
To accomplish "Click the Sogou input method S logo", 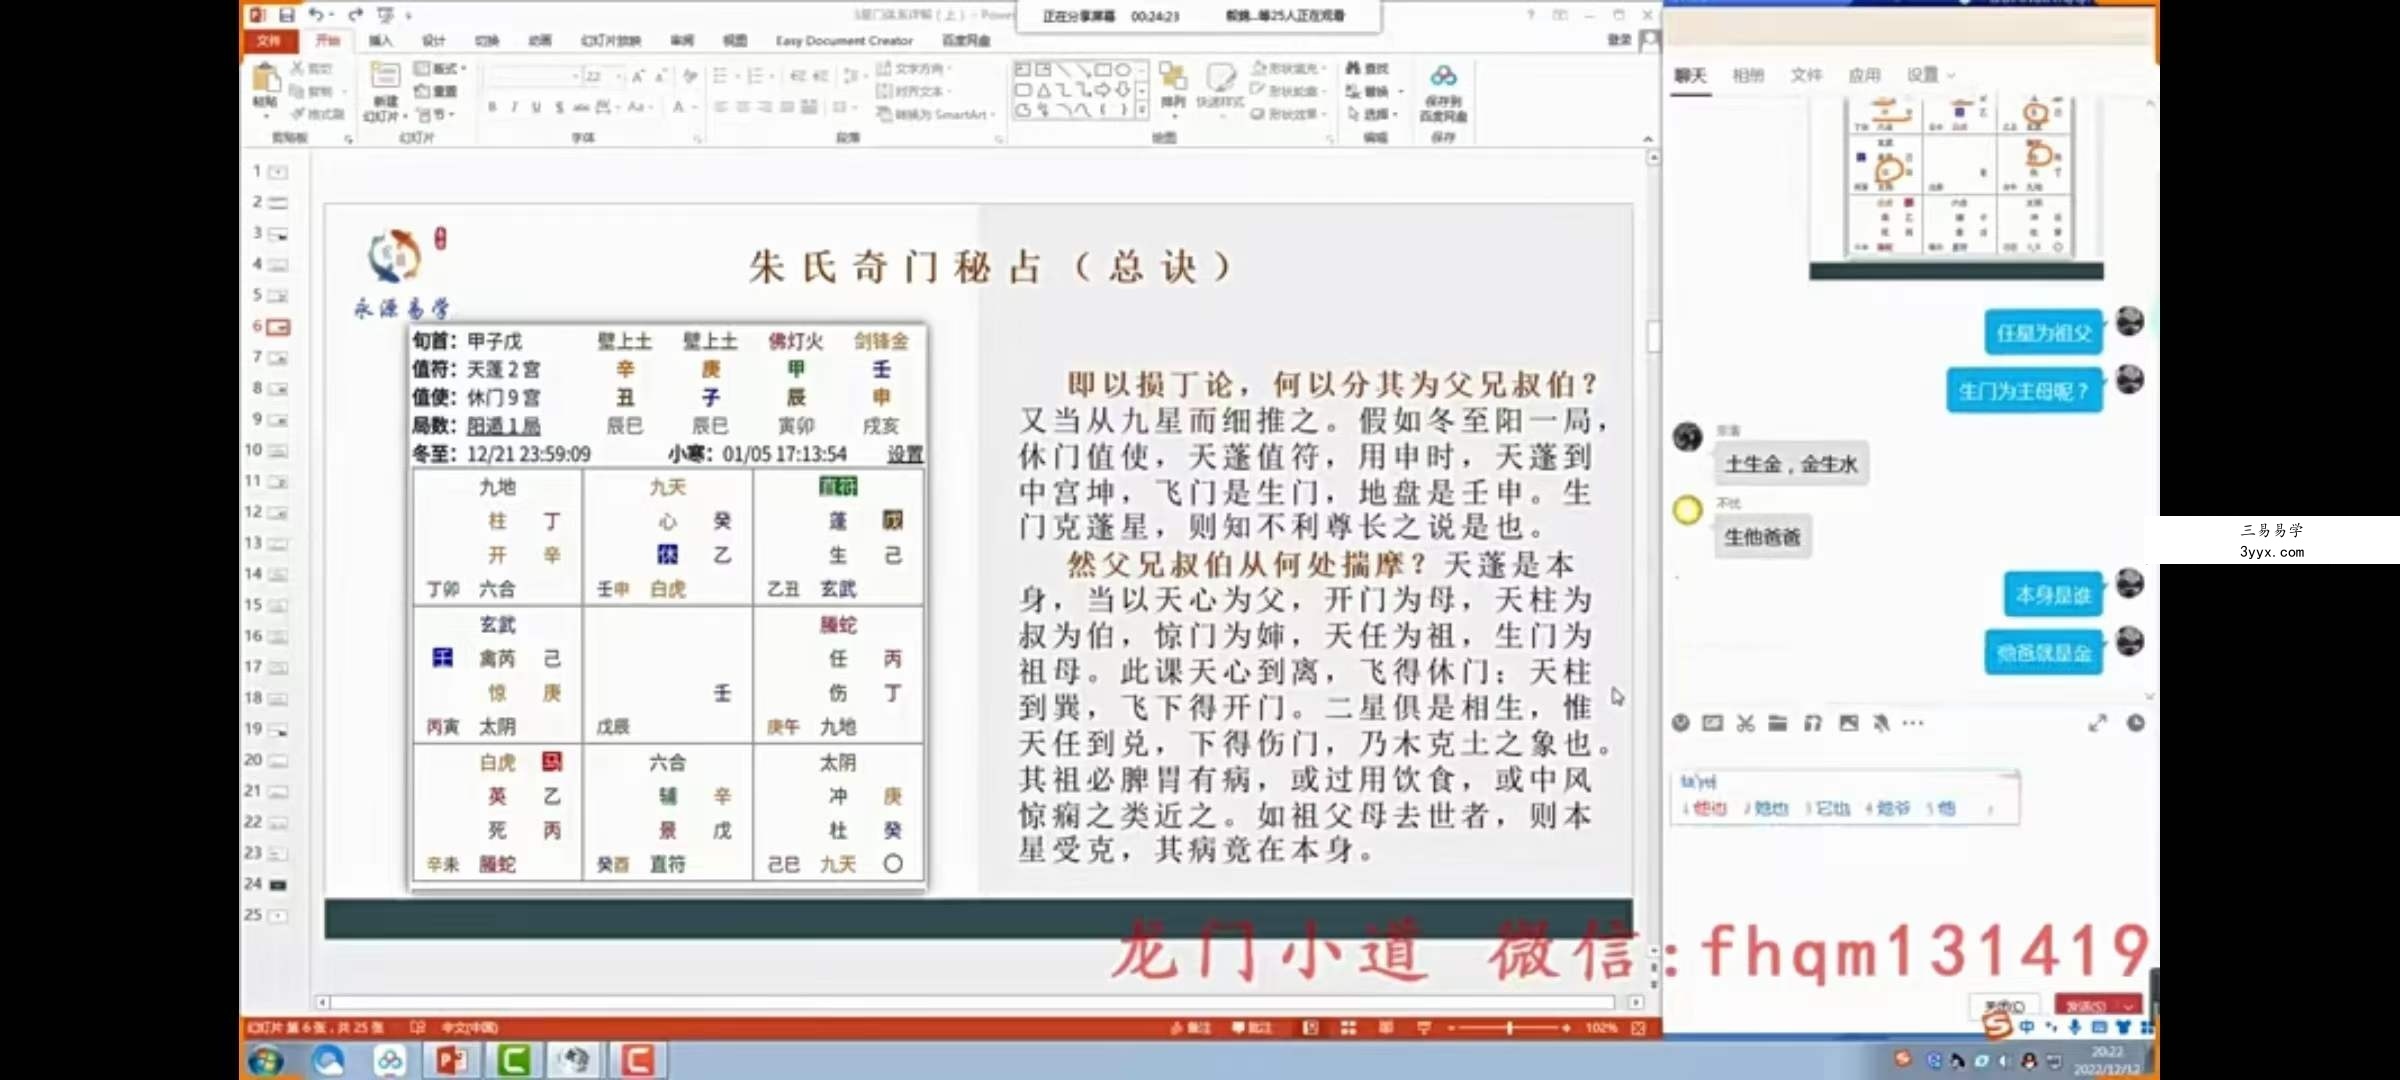I will pyautogui.click(x=1996, y=1024).
